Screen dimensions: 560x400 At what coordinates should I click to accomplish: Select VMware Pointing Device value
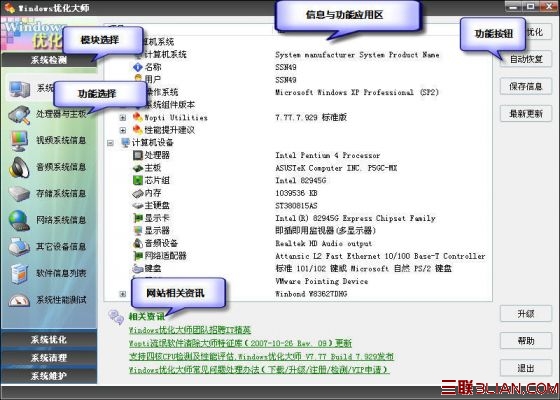click(321, 281)
